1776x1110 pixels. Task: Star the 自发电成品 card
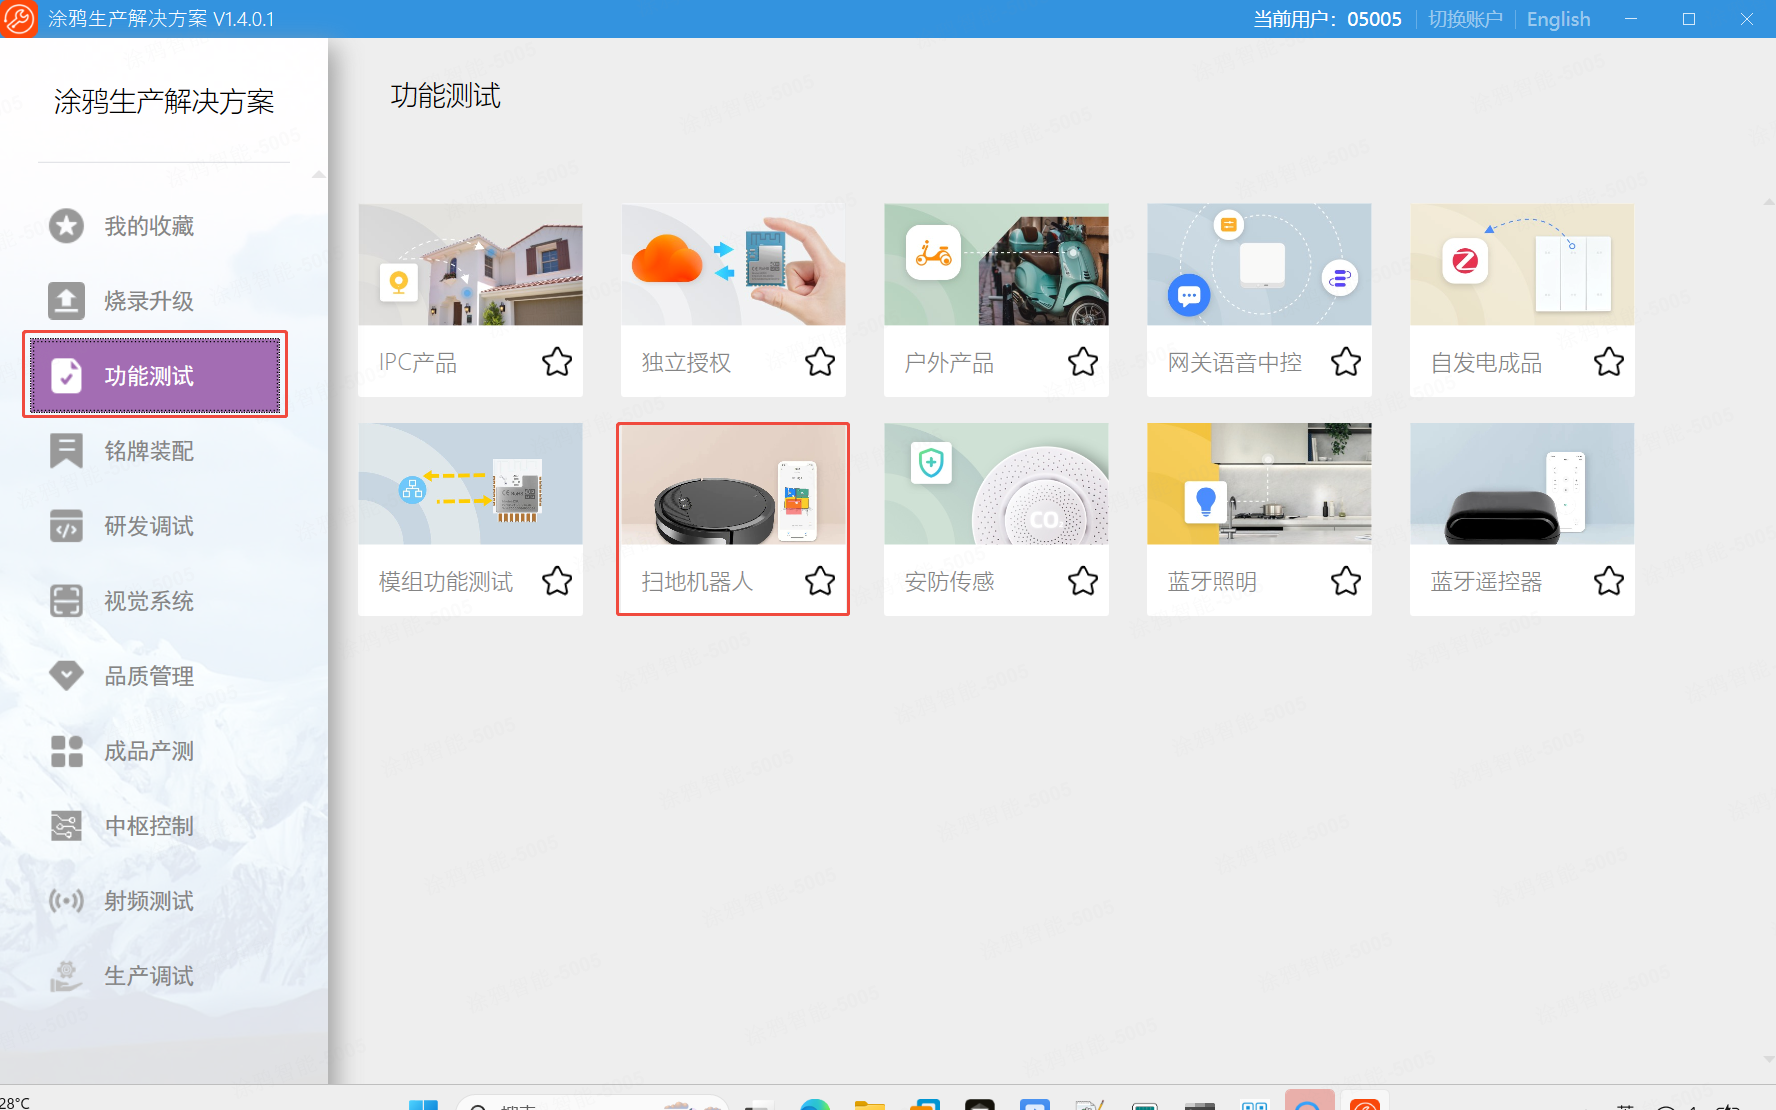(x=1609, y=361)
